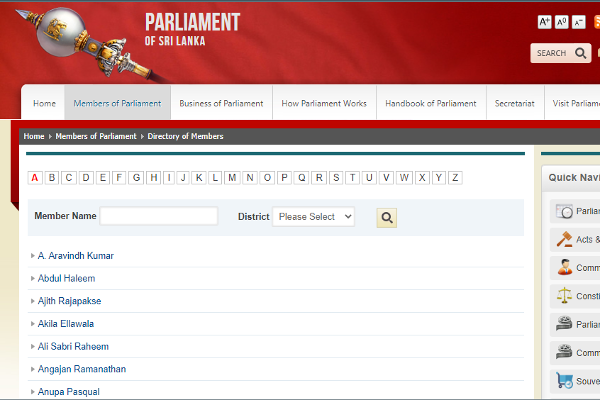Filter members by letter B
The image size is (600, 400).
tap(52, 178)
